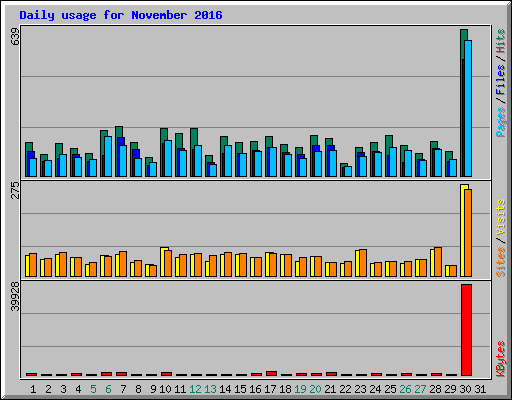The height and width of the screenshot is (400, 512).
Task: Click the orange sites bar for day 28
Action: pyautogui.click(x=438, y=262)
